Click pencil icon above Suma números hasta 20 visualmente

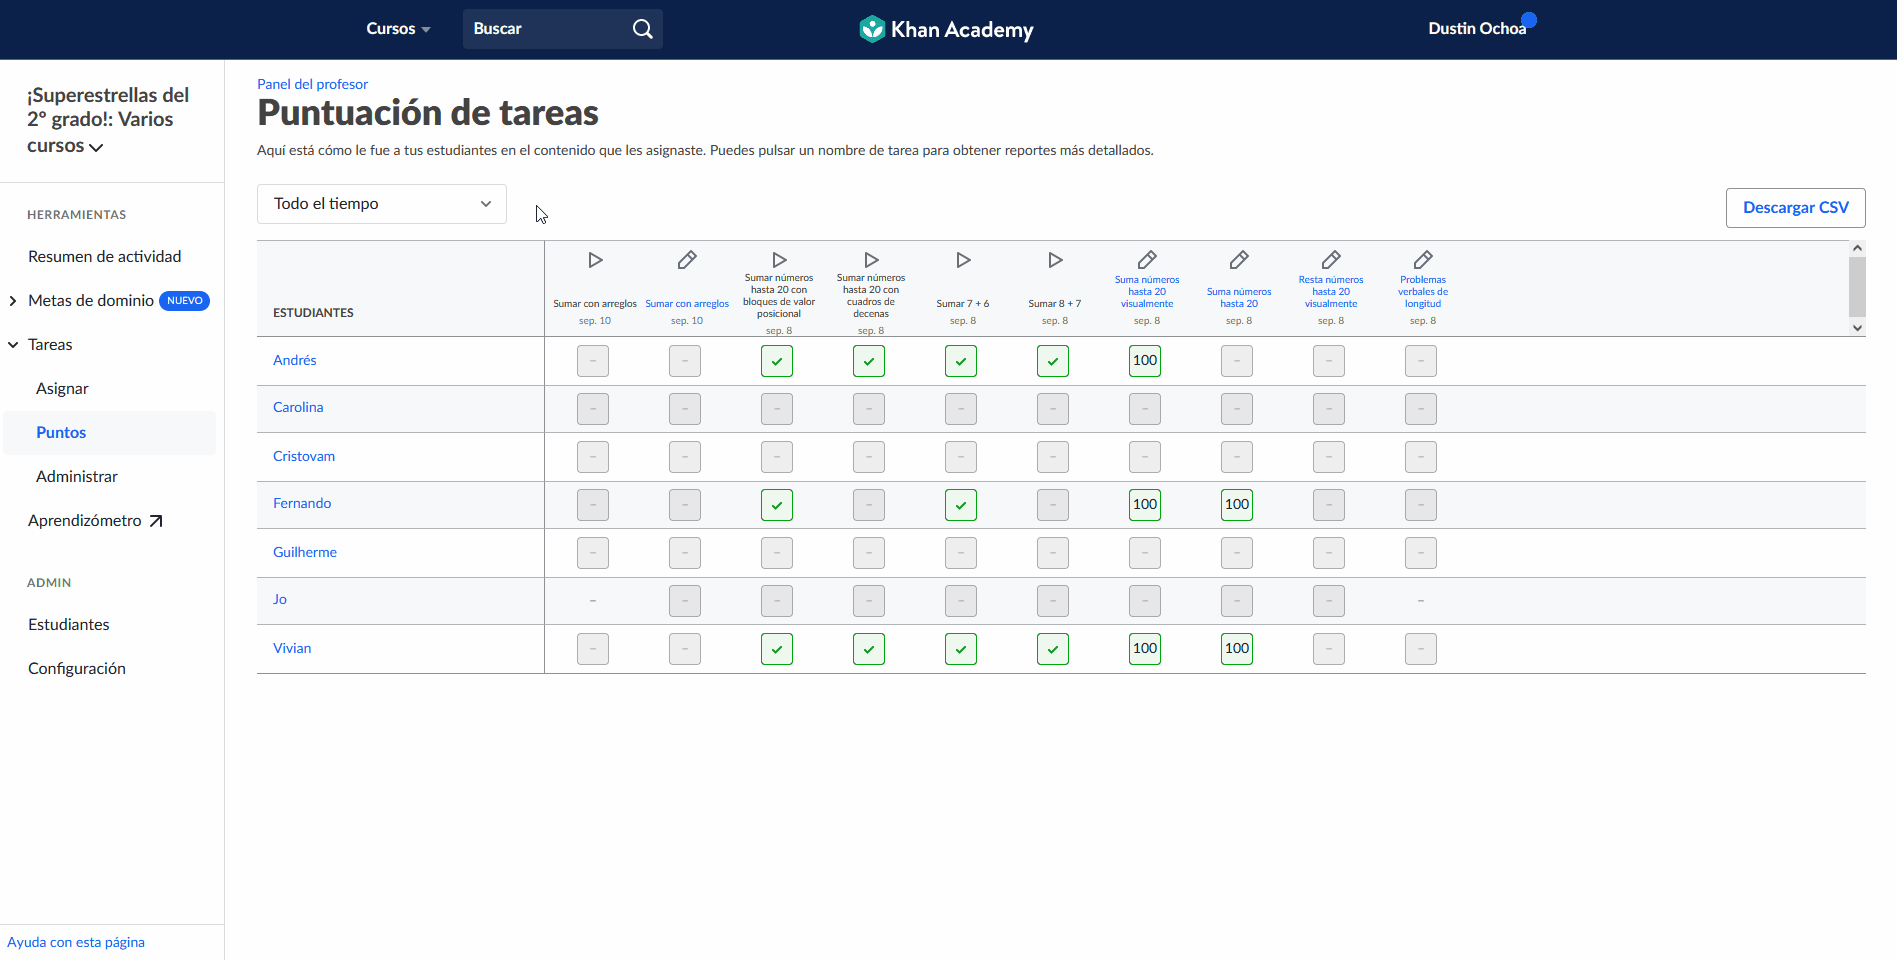click(1147, 260)
